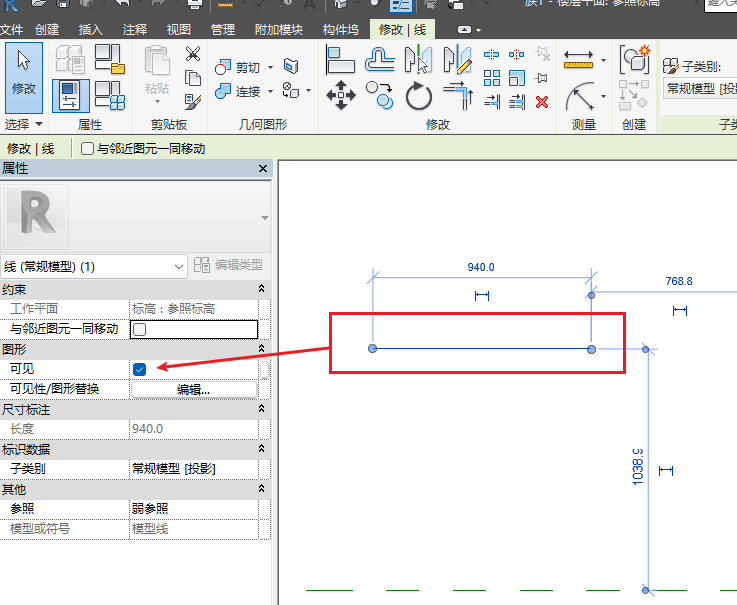The height and width of the screenshot is (605, 737).
Task: Switch to the 注释 ribbon tab
Action: (x=135, y=30)
